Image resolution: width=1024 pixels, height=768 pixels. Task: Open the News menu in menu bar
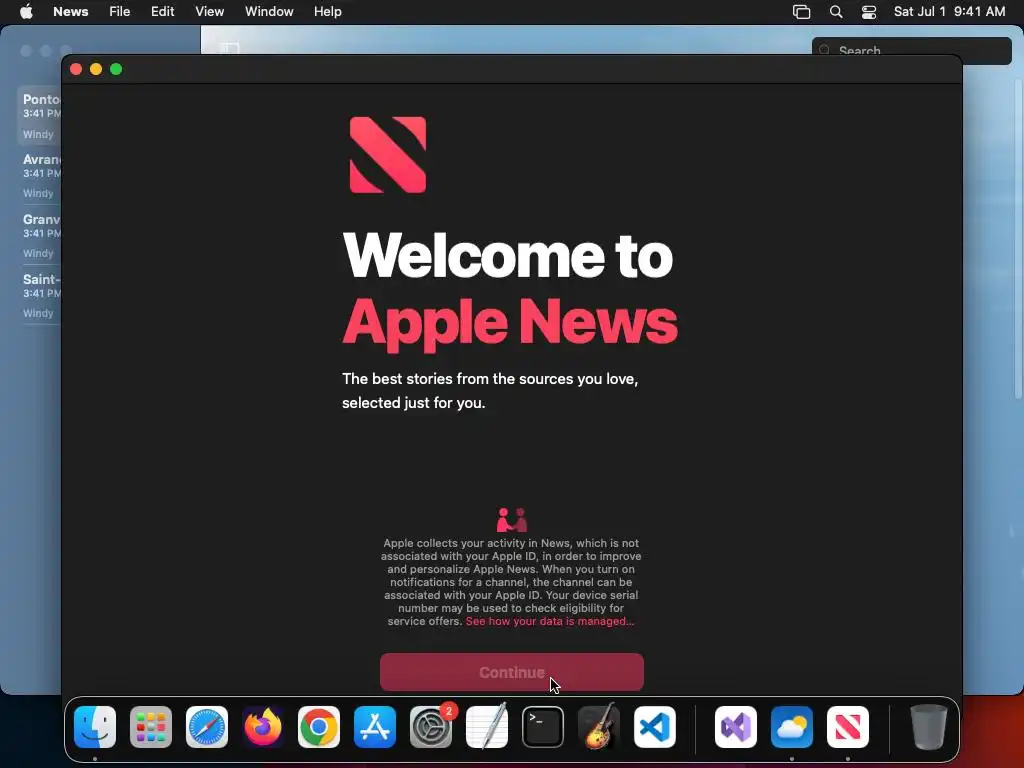pyautogui.click(x=71, y=12)
